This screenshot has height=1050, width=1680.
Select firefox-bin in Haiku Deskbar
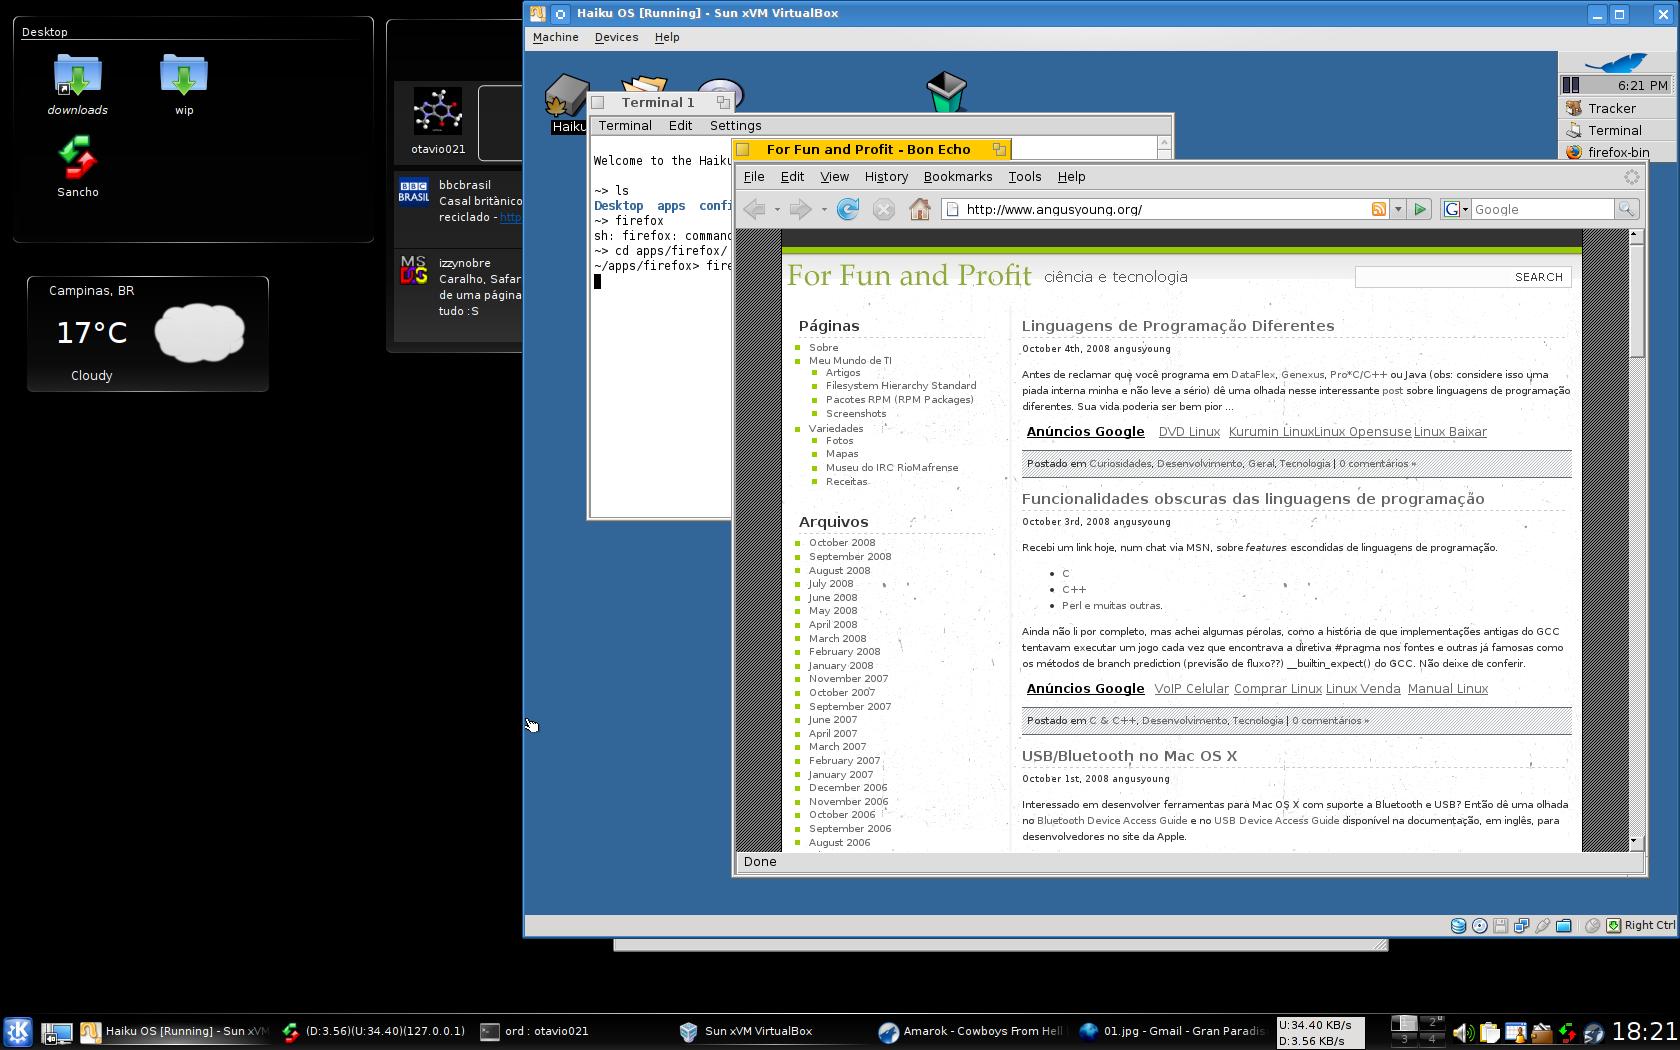coord(1617,152)
